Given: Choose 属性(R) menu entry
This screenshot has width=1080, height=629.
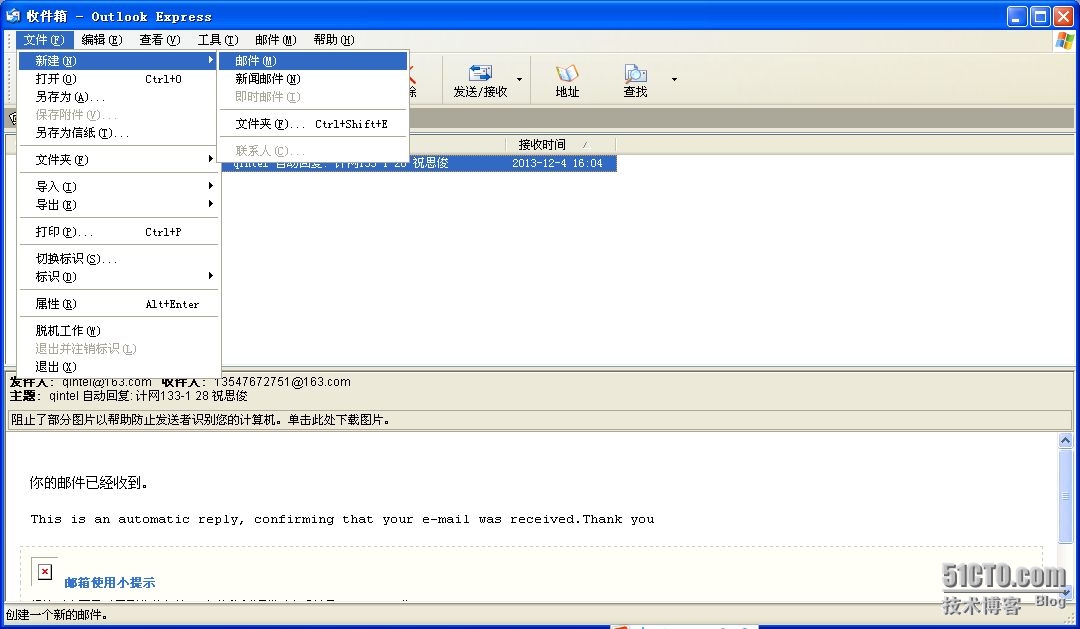Looking at the screenshot, I should [x=118, y=303].
